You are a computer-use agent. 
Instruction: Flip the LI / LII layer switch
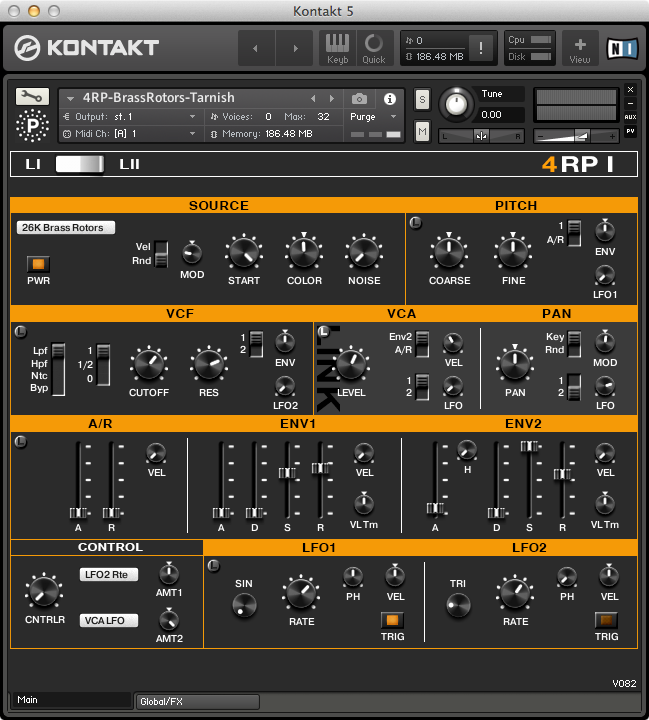click(80, 164)
